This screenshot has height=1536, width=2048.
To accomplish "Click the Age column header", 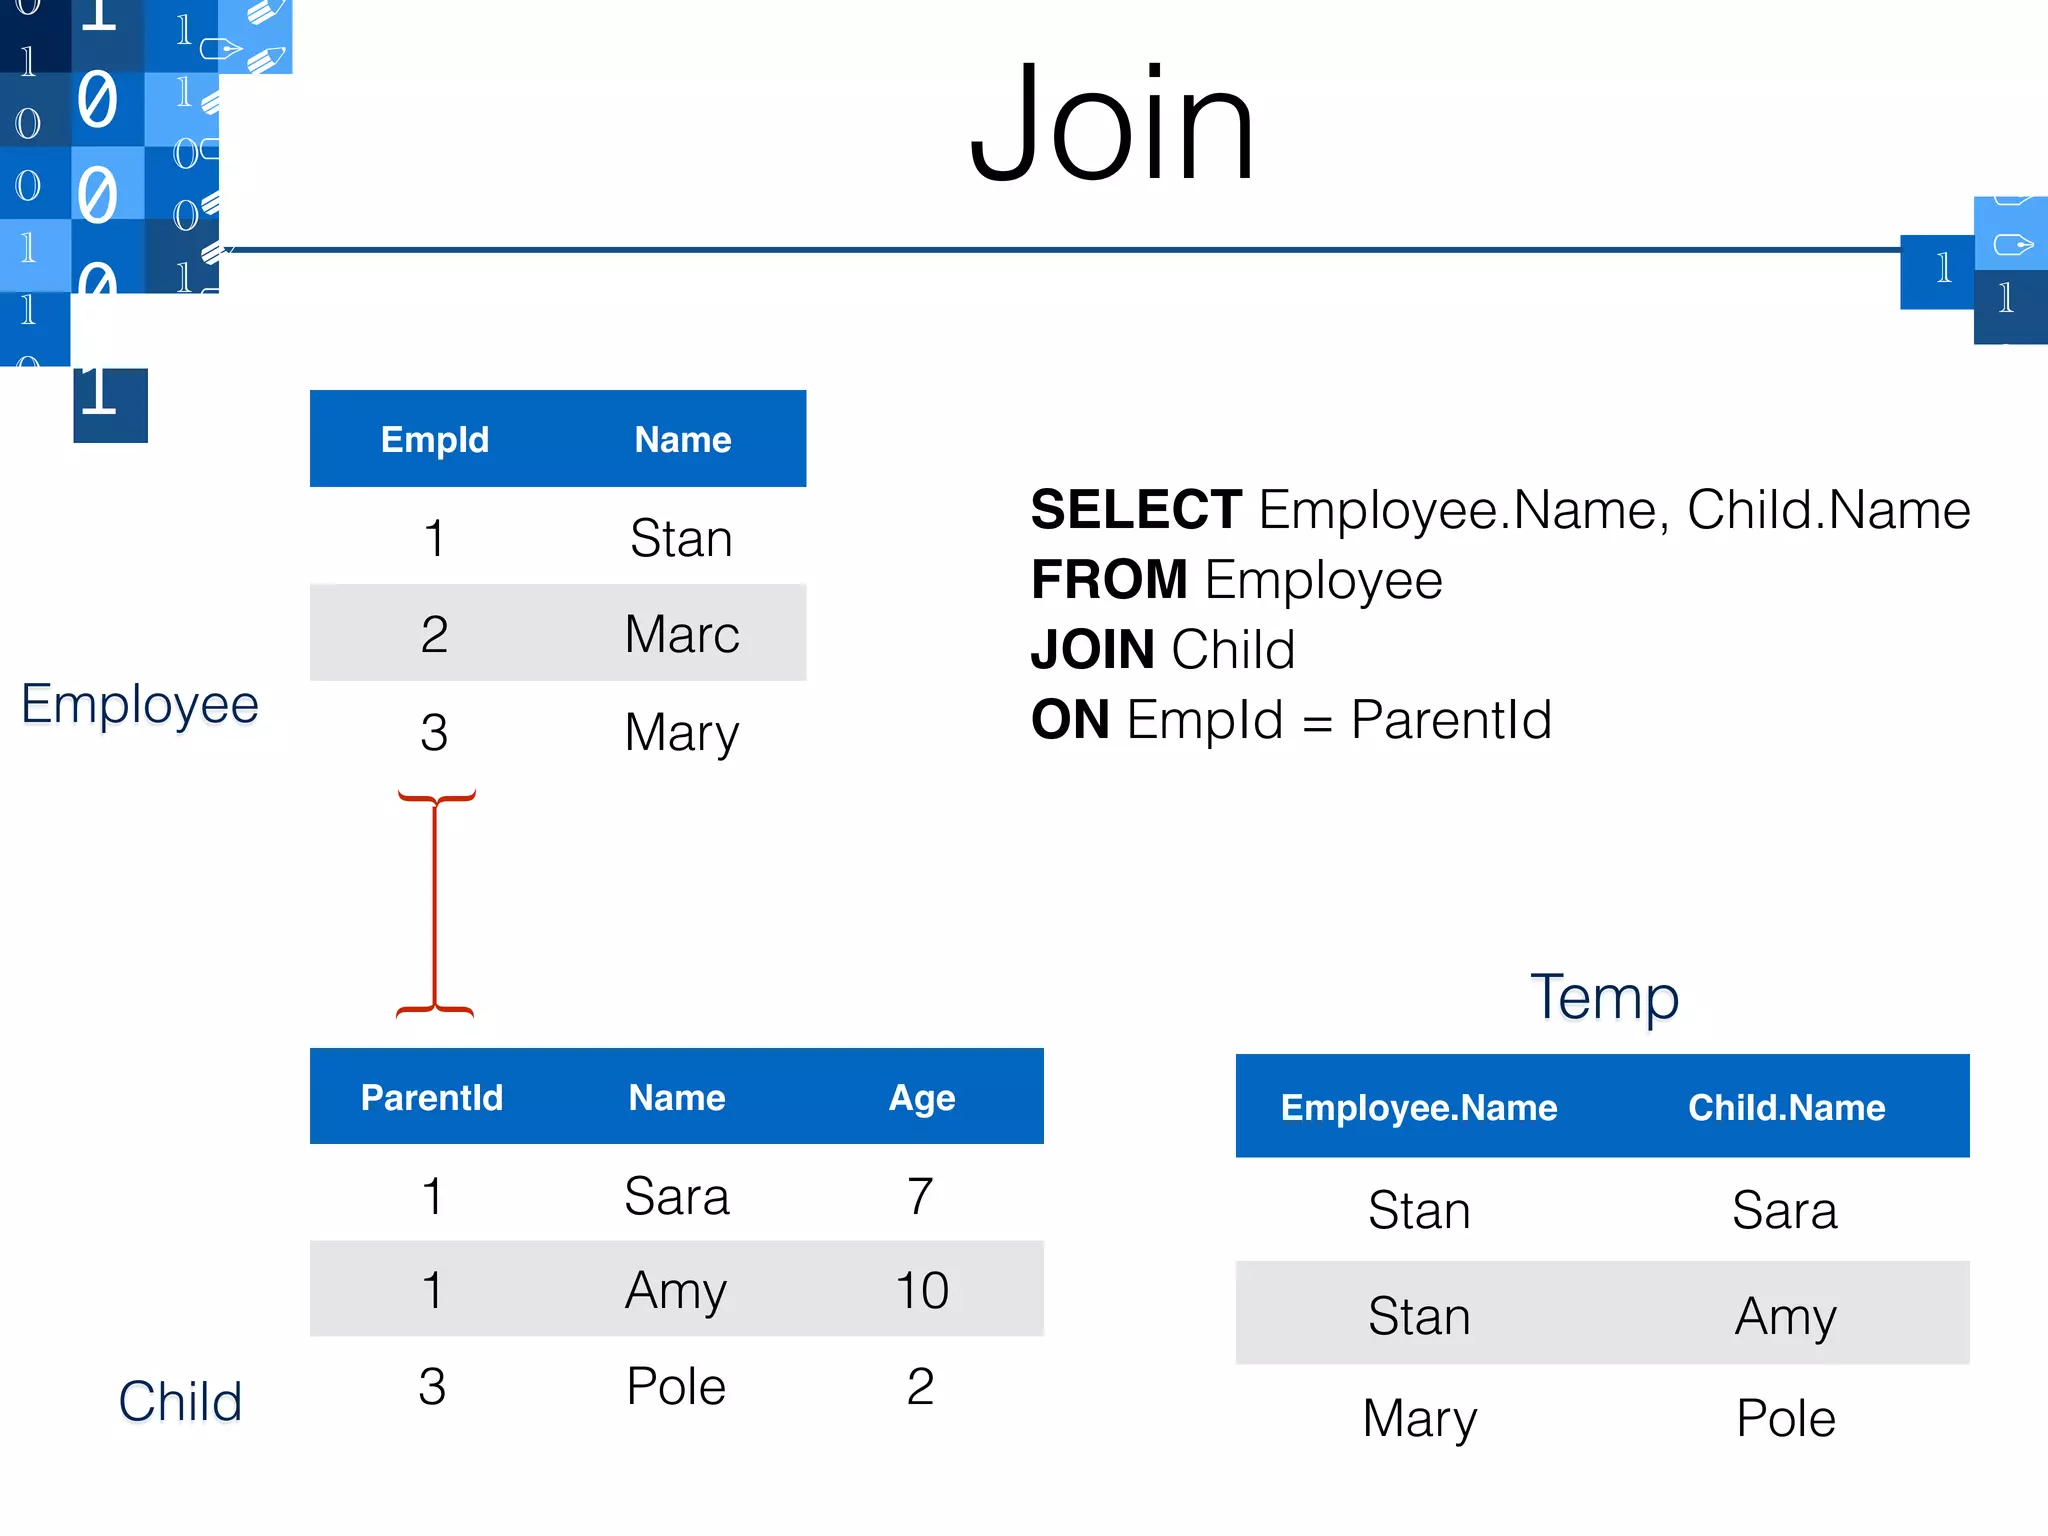I will pyautogui.click(x=922, y=1098).
